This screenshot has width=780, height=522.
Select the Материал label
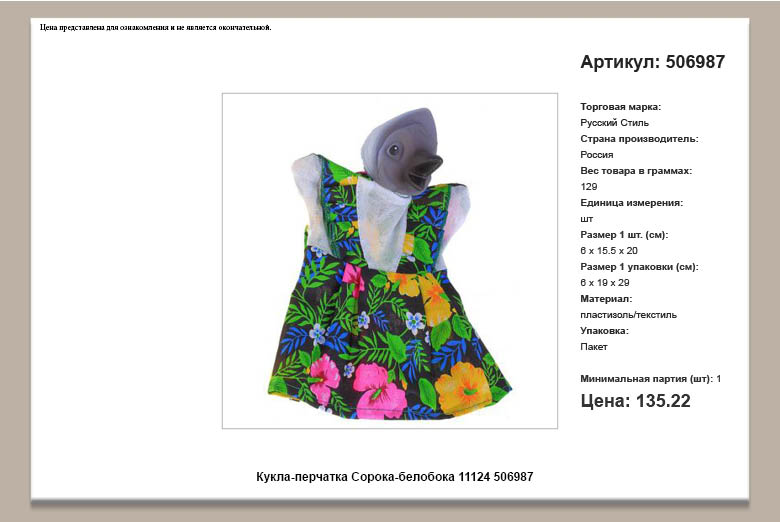tap(606, 299)
